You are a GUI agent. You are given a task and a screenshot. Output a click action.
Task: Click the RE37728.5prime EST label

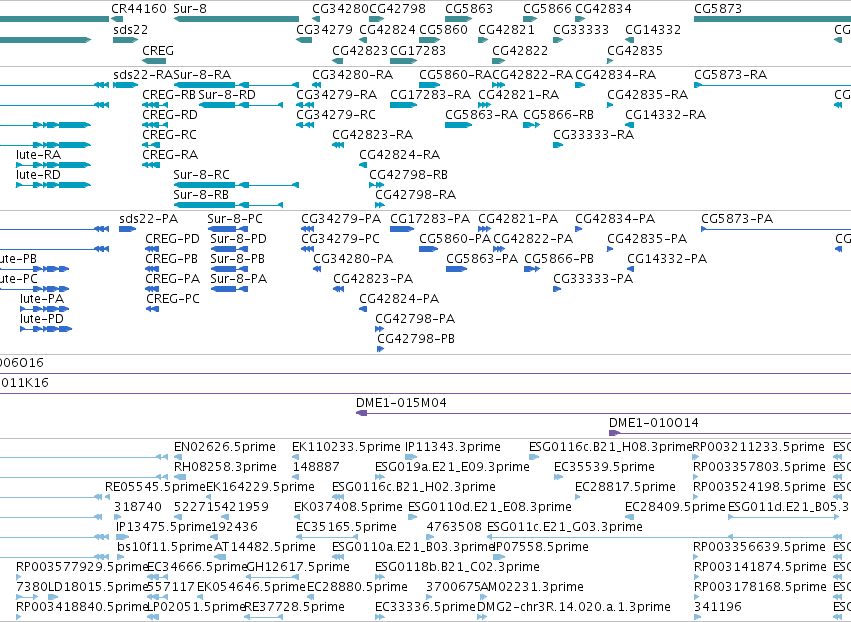(294, 607)
